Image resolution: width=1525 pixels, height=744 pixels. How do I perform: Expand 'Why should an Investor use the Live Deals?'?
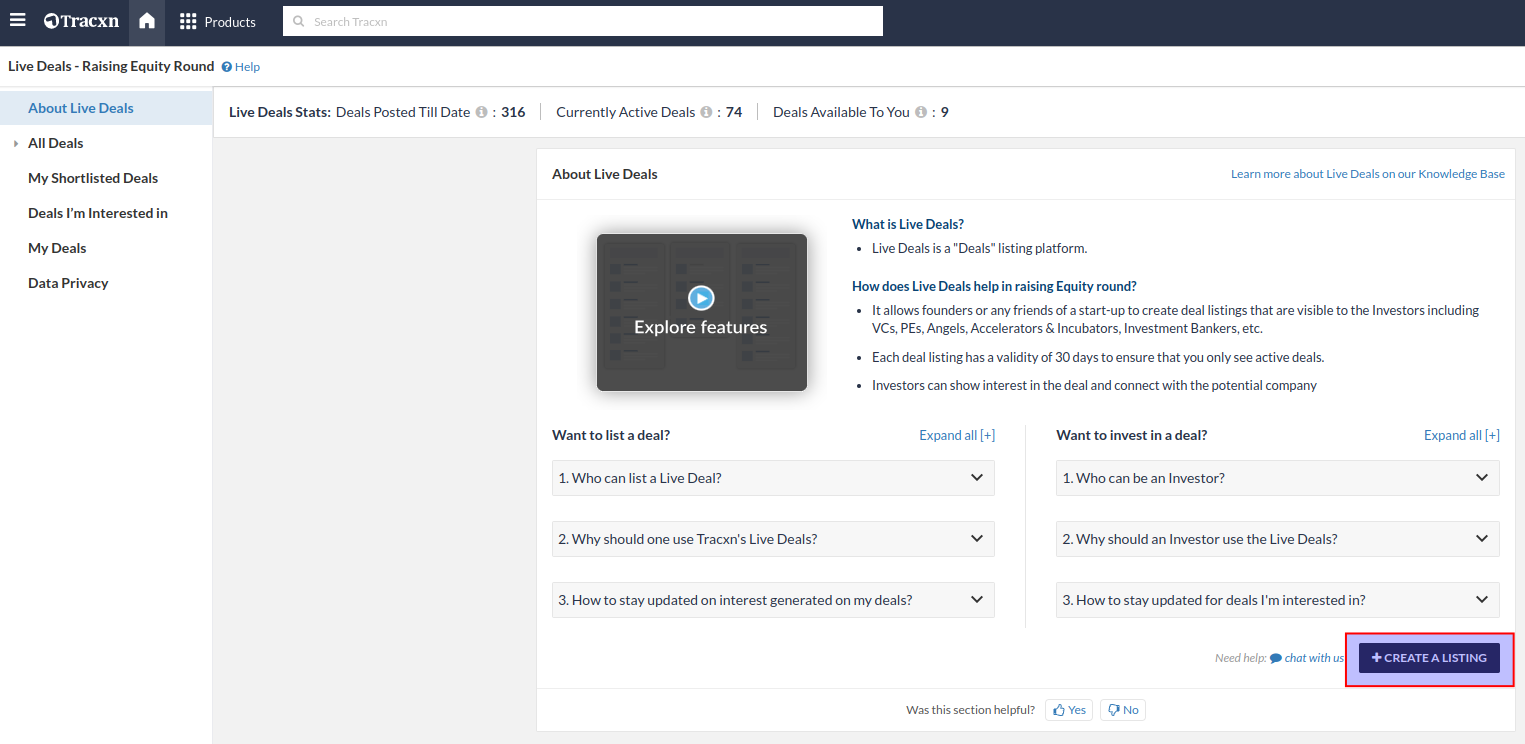coord(1277,539)
